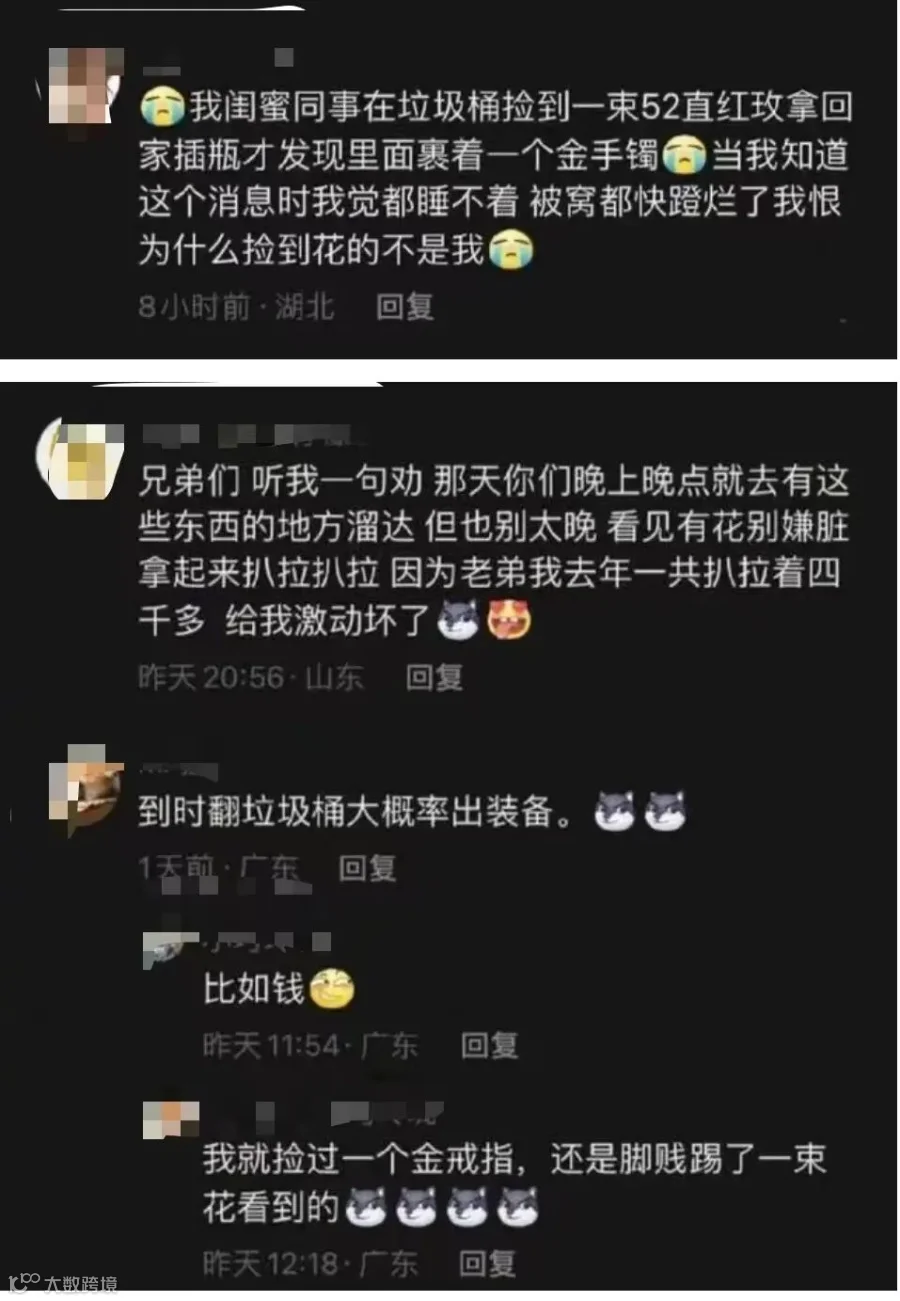Tap 回复 under the Shandong comment
Viewport: 900px width, 1301px height.
(x=434, y=677)
